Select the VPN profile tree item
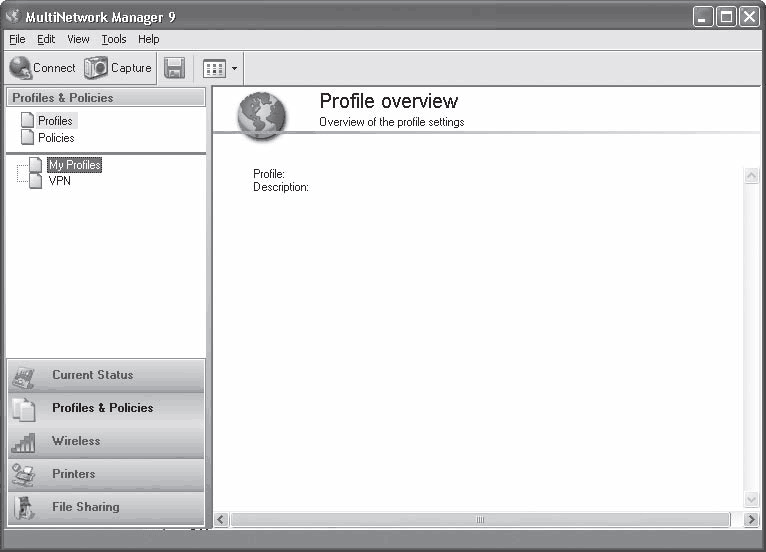 60,181
